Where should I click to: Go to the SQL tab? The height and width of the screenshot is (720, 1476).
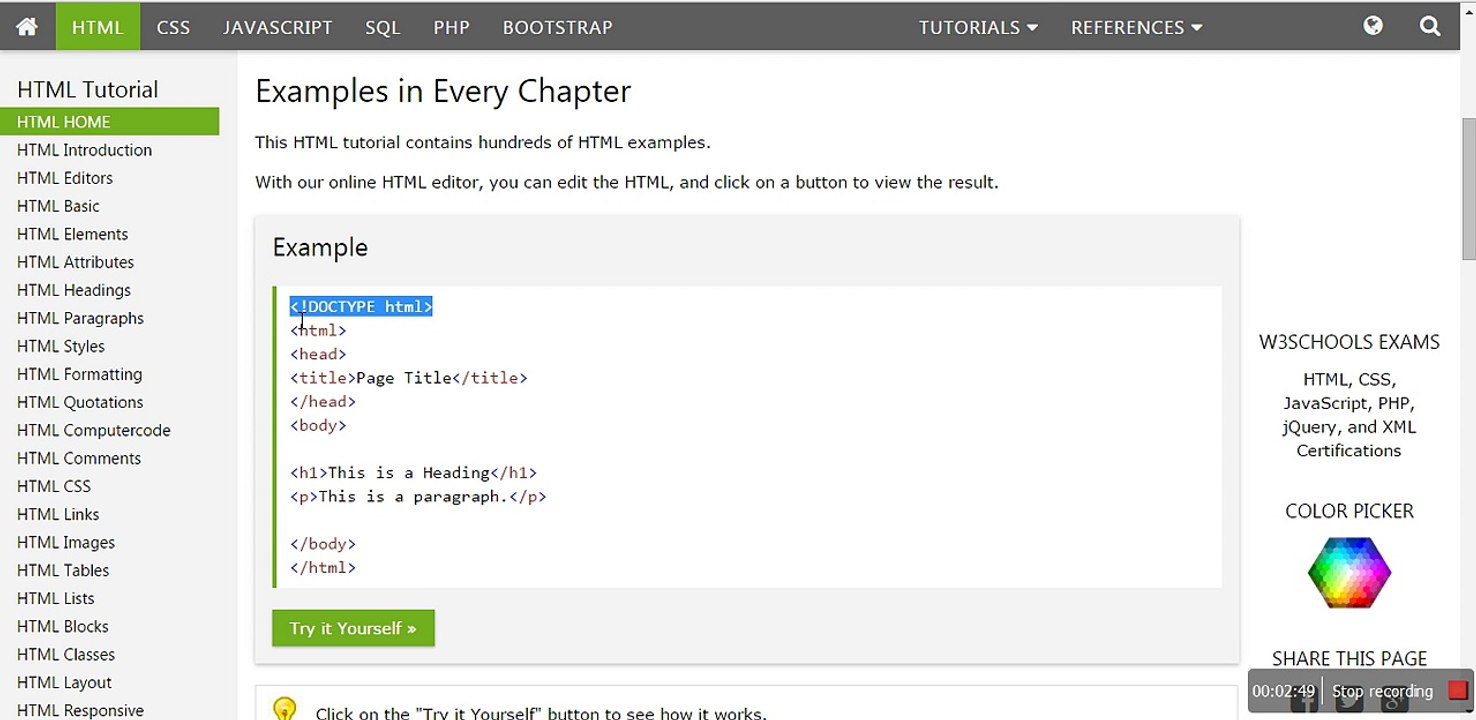coord(383,27)
